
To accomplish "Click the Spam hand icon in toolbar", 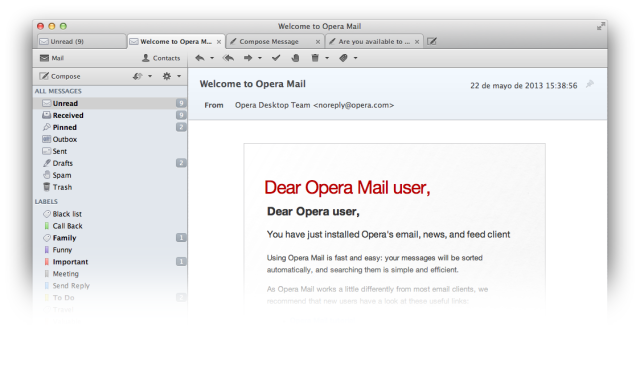I will click(296, 58).
